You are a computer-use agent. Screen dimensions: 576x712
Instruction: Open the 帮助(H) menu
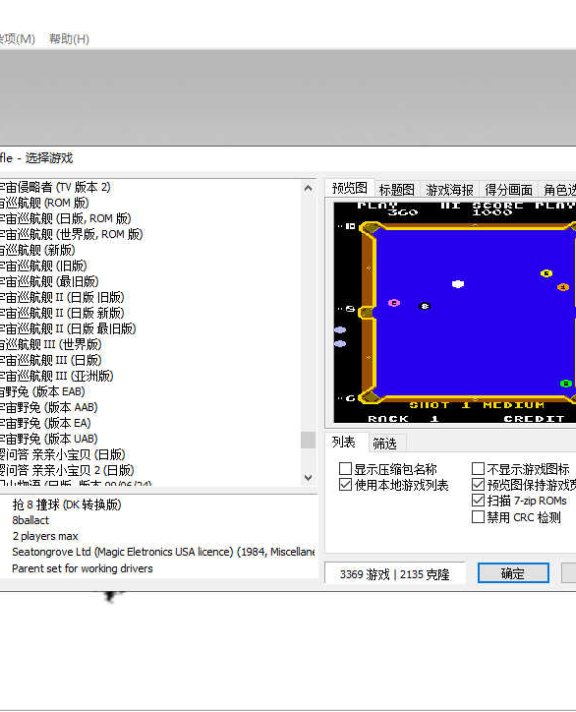coord(69,39)
